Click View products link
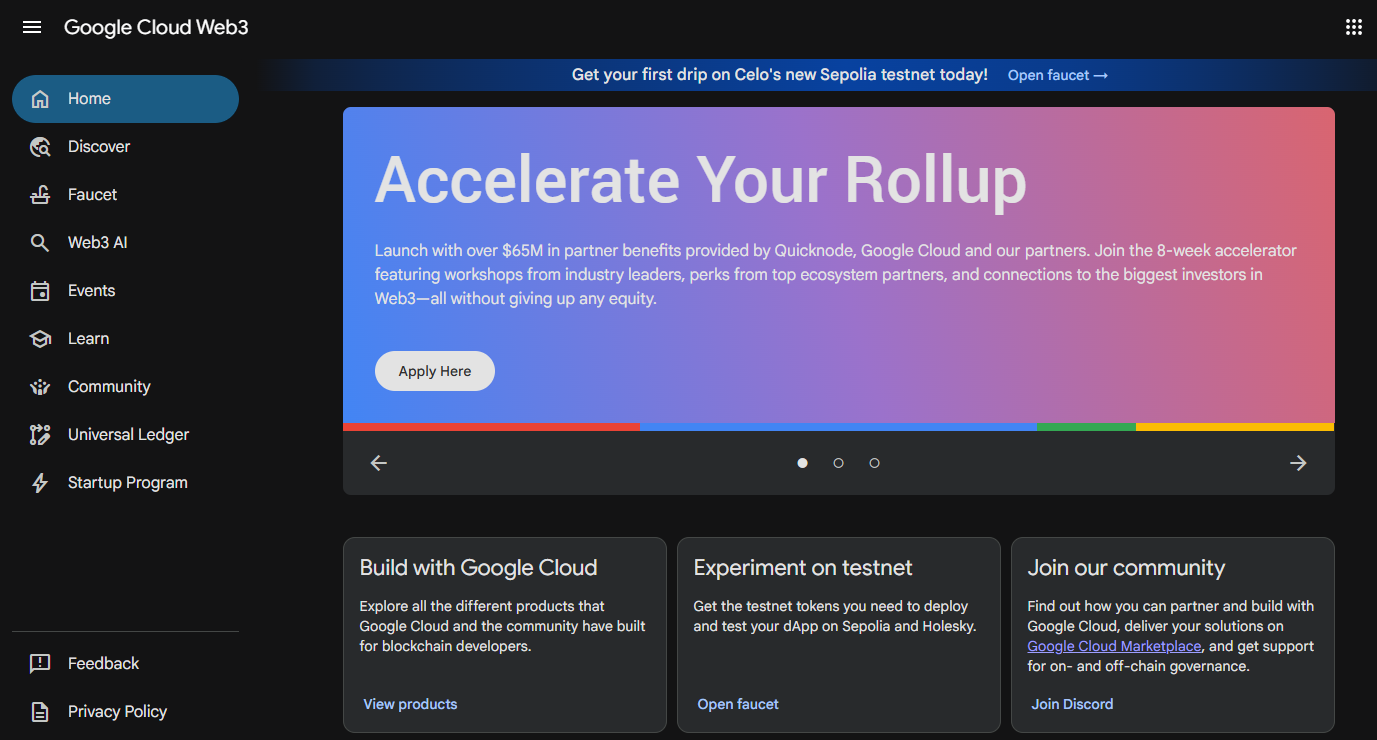The image size is (1377, 740). pos(410,704)
